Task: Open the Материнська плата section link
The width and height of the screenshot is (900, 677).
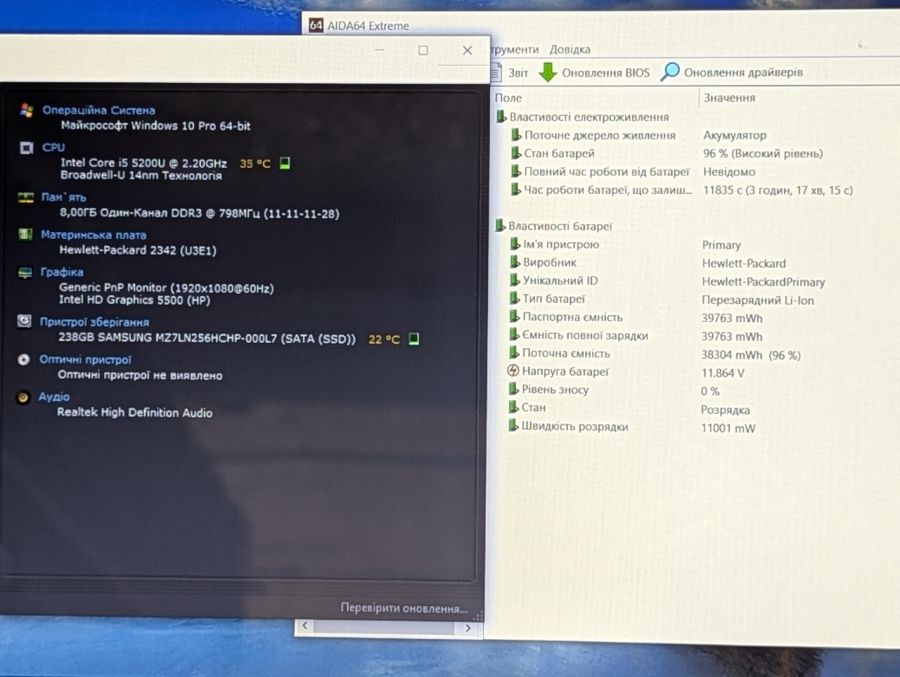Action: (x=94, y=235)
